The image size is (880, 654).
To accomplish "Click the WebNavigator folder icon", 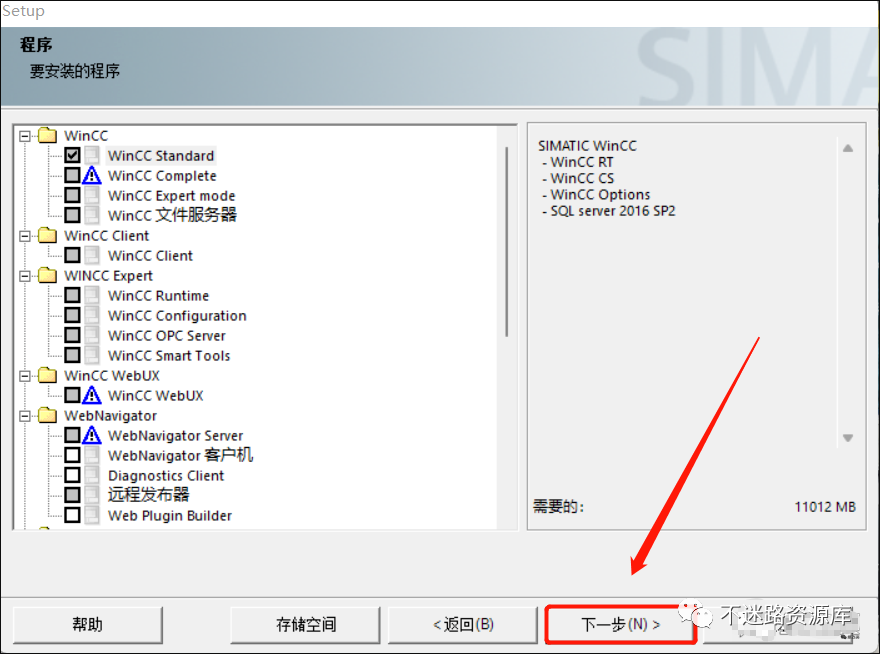I will [48, 415].
